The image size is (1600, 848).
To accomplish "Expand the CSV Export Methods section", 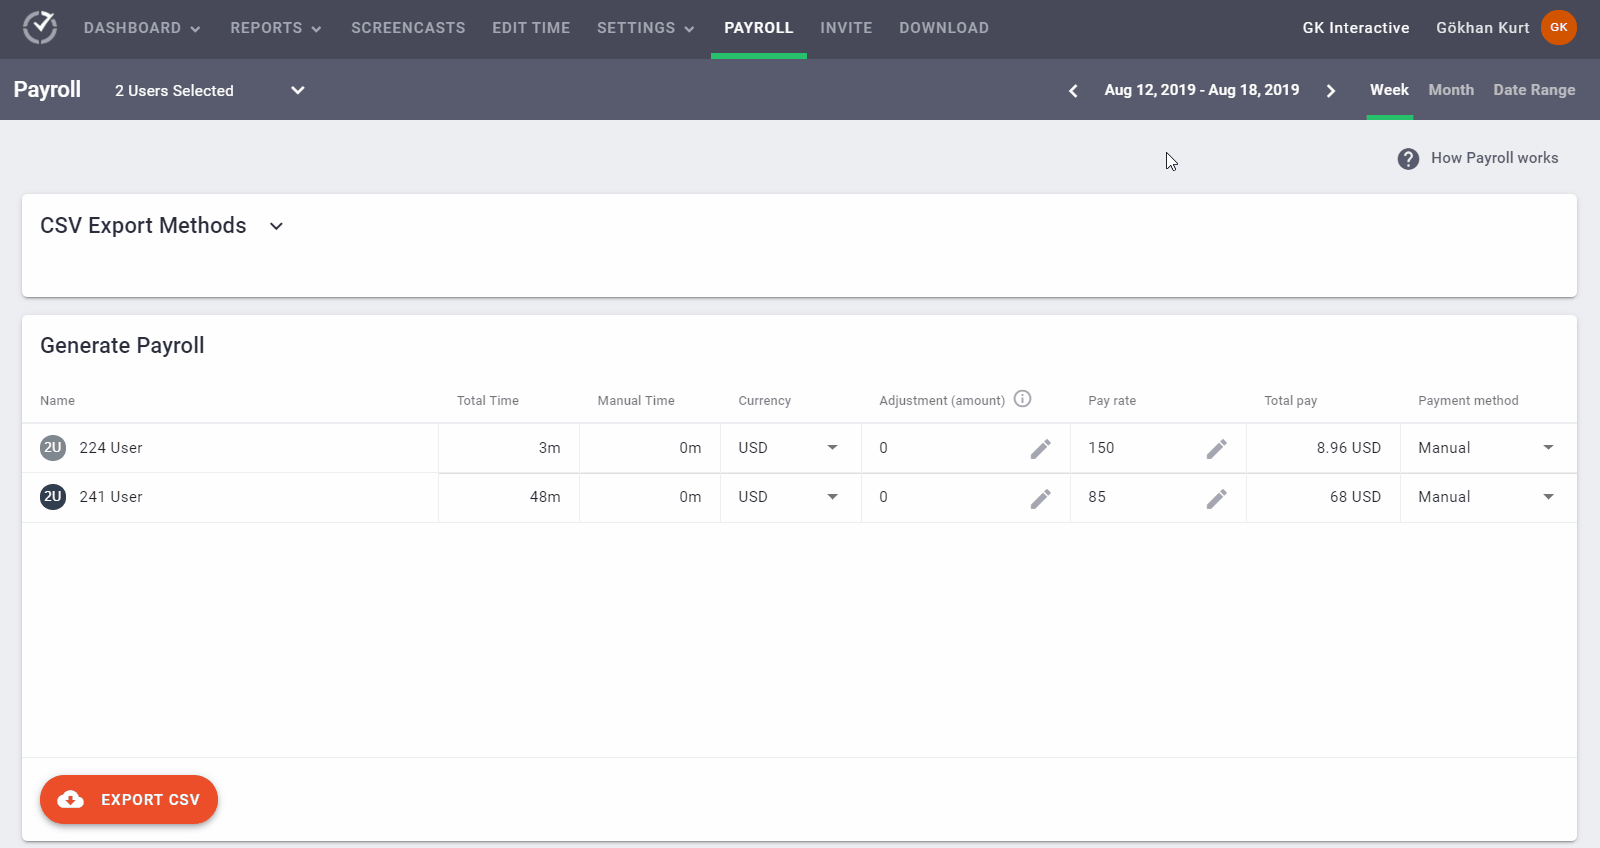I will coord(276,226).
